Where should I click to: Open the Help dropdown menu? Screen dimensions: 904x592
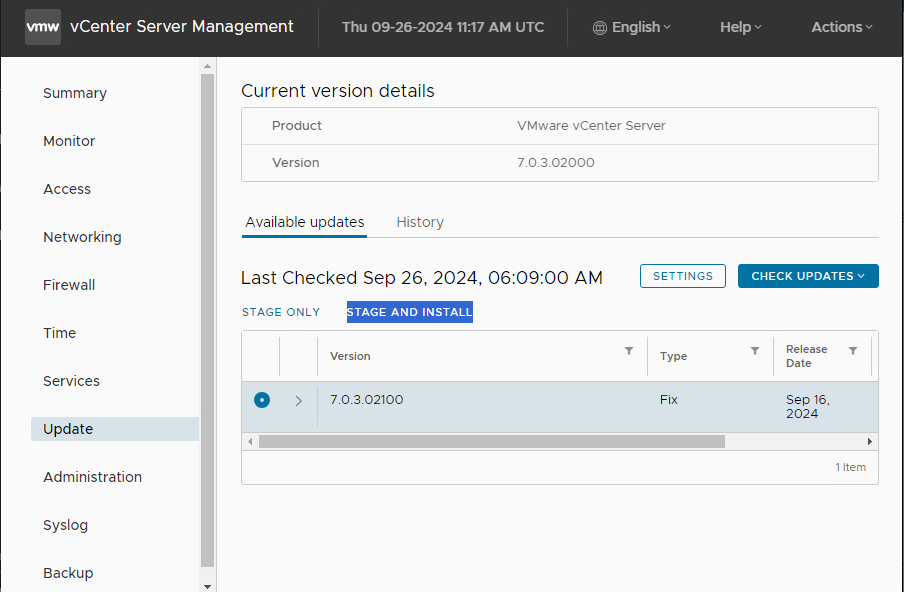click(741, 27)
